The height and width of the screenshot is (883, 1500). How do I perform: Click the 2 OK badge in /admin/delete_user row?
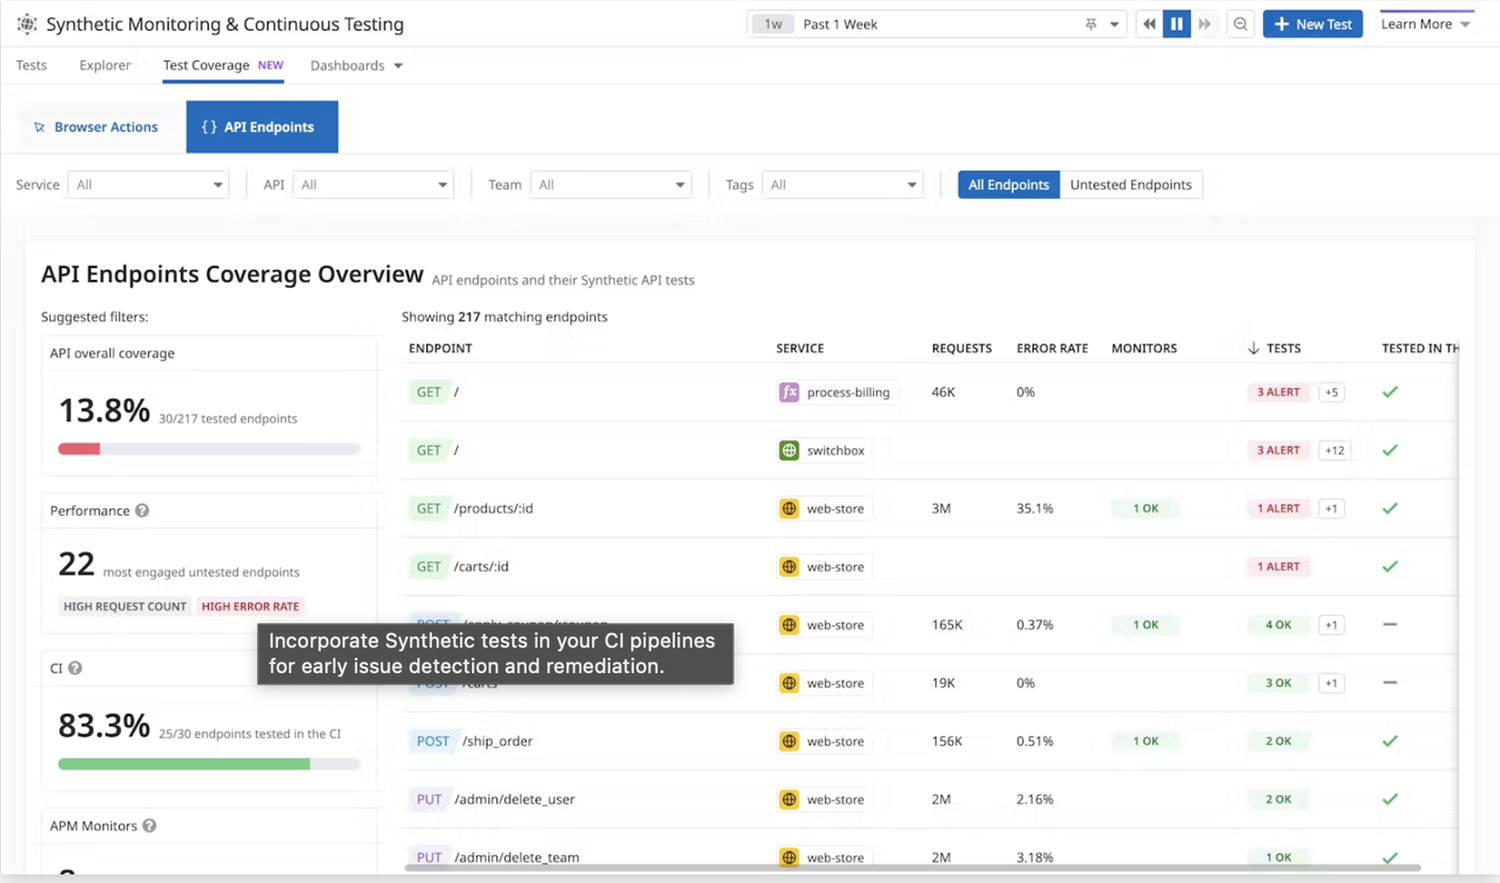[1278, 799]
